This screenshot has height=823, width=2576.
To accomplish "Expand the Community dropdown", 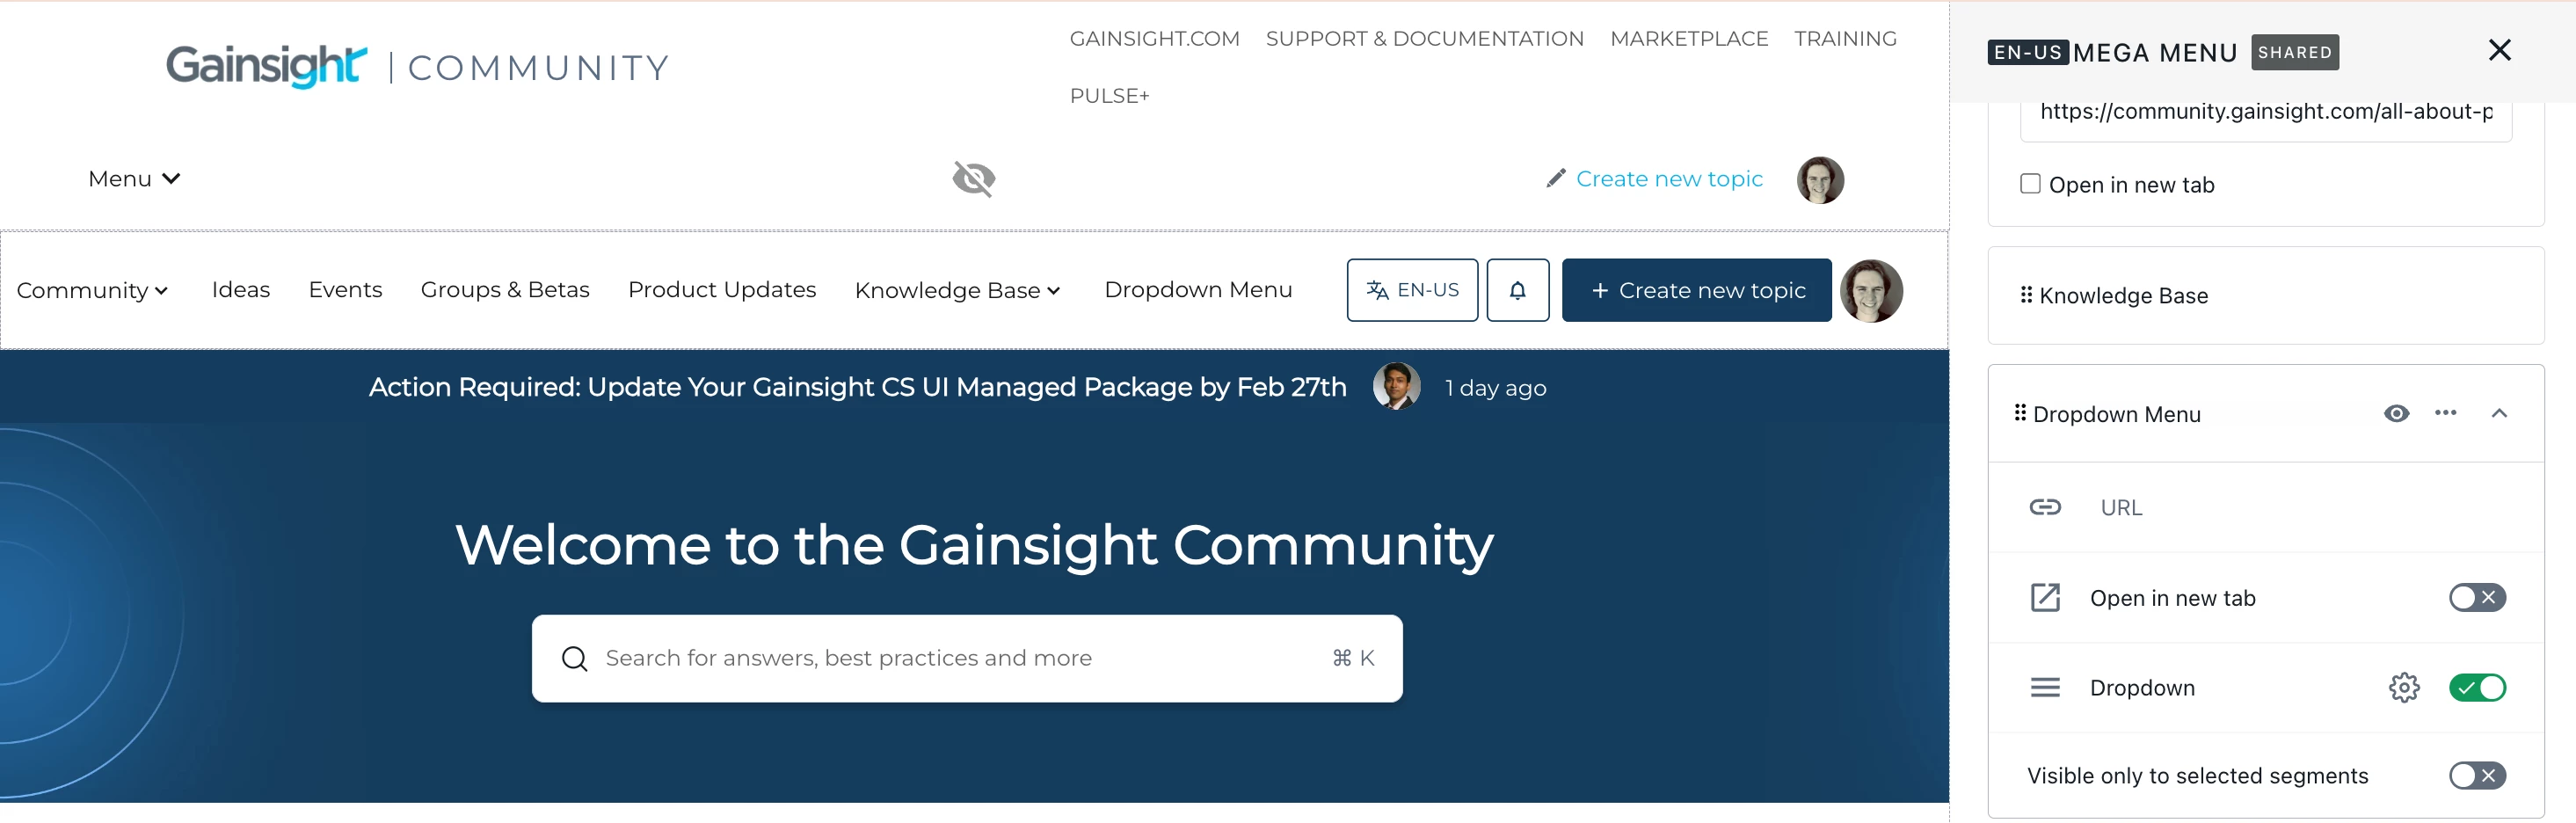I will pyautogui.click(x=92, y=290).
